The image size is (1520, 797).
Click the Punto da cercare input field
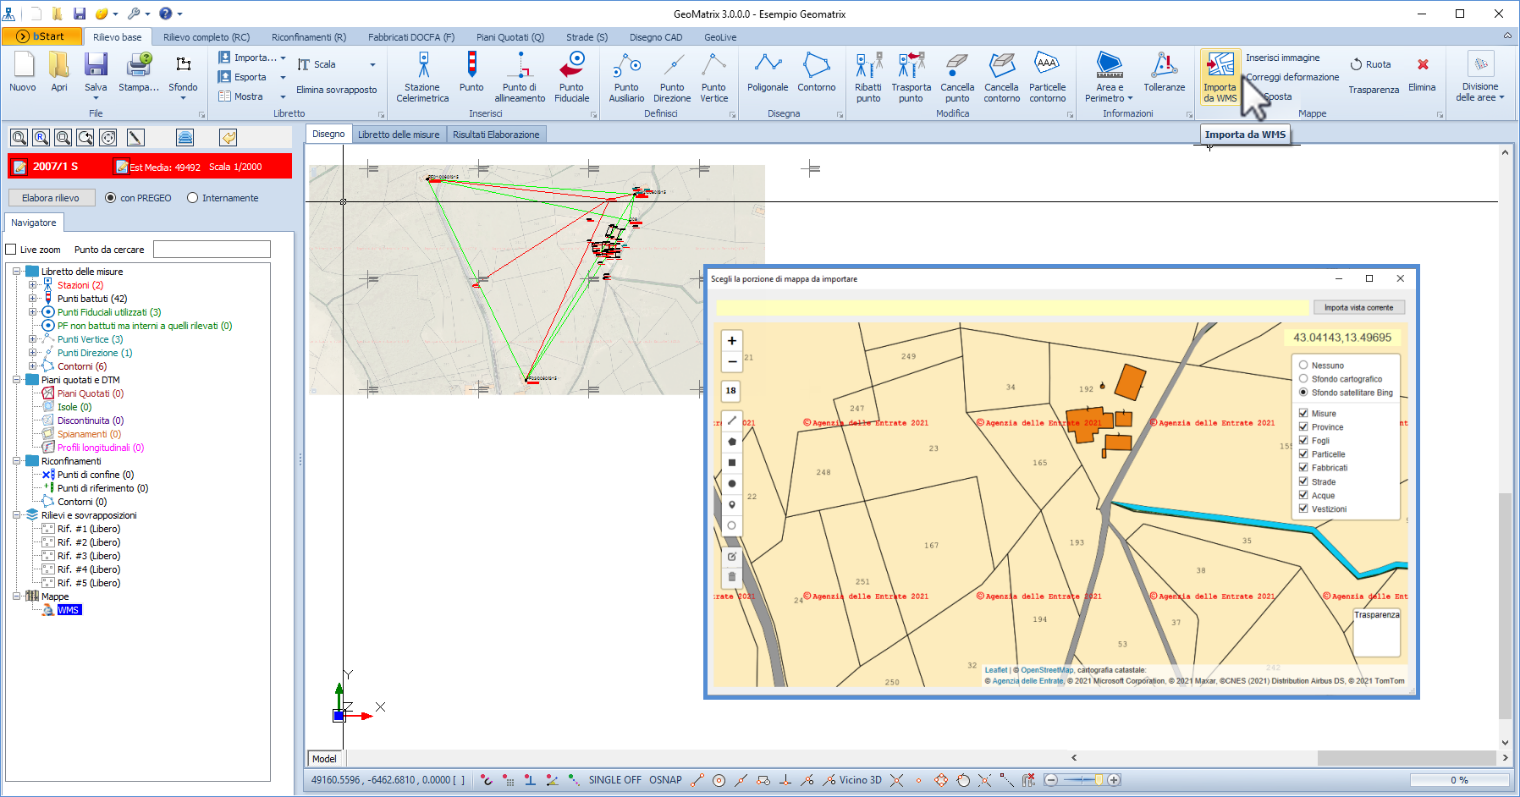click(x=212, y=249)
